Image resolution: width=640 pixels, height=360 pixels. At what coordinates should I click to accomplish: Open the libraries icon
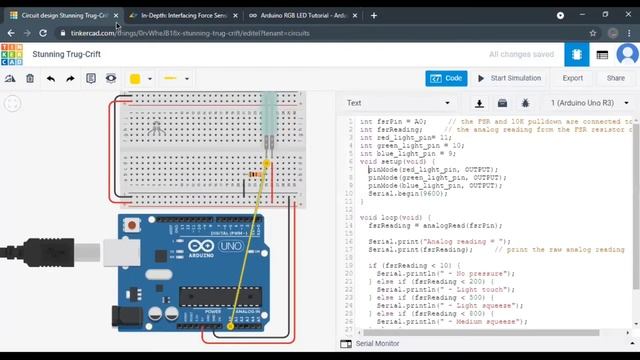coord(502,103)
